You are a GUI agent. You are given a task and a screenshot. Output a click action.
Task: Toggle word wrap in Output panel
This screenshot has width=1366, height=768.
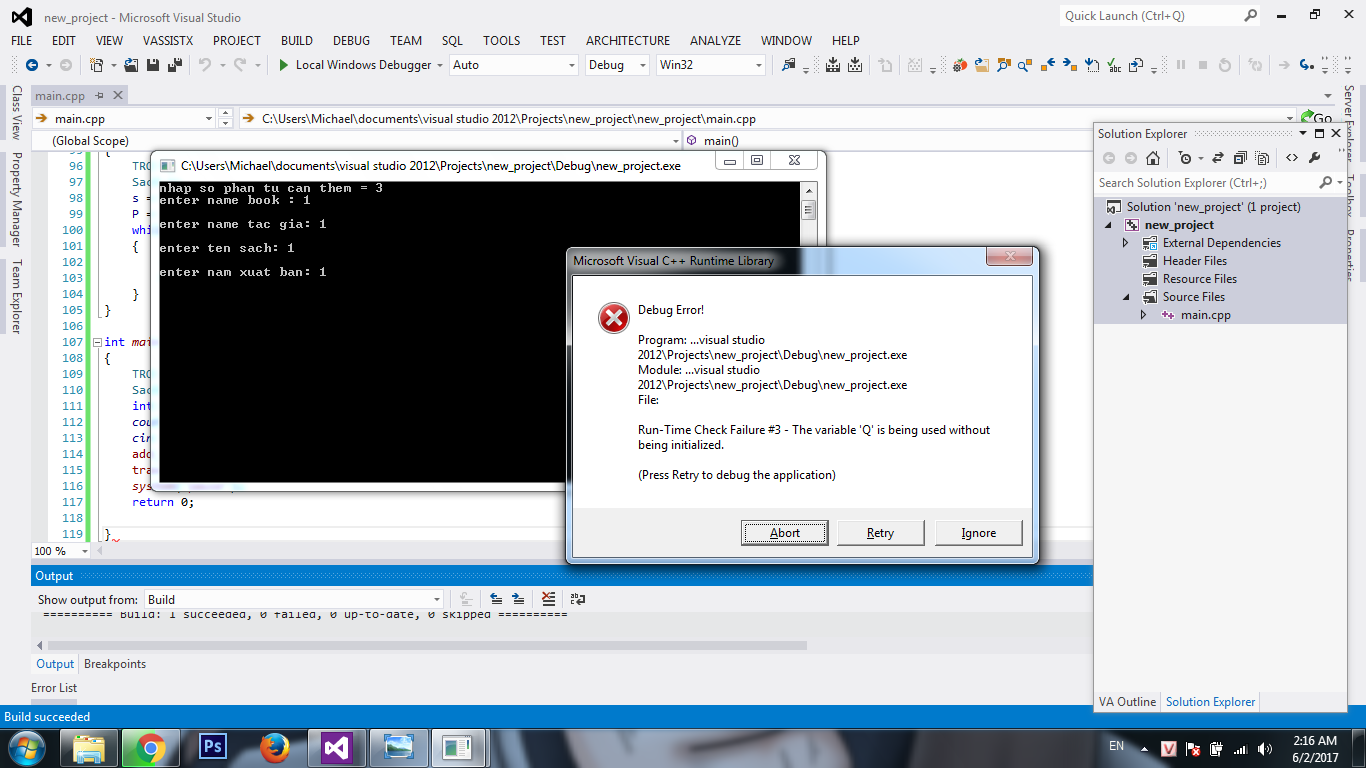[x=578, y=599]
